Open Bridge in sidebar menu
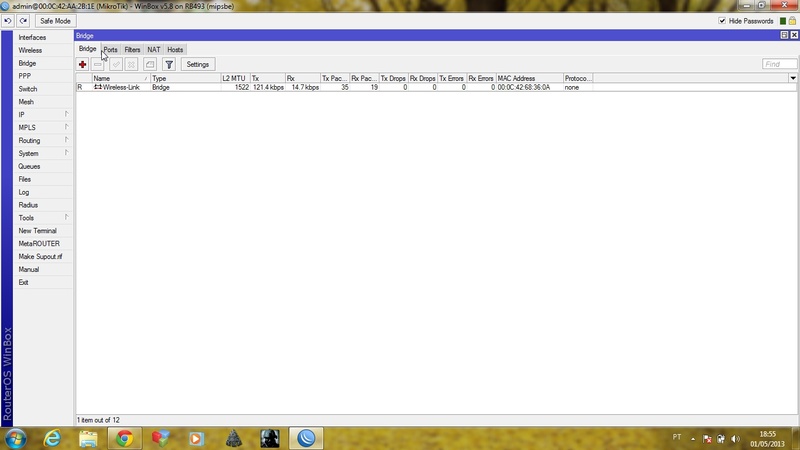This screenshot has width=800, height=450. 43,63
